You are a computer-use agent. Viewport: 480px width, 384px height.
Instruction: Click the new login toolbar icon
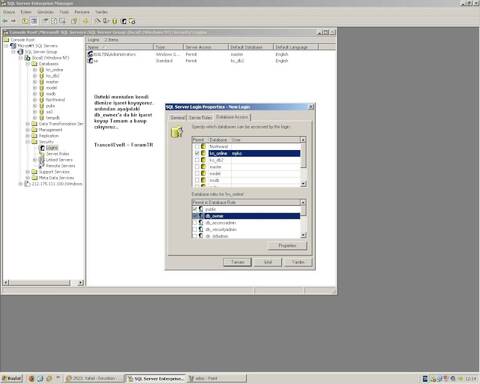click(124, 21)
